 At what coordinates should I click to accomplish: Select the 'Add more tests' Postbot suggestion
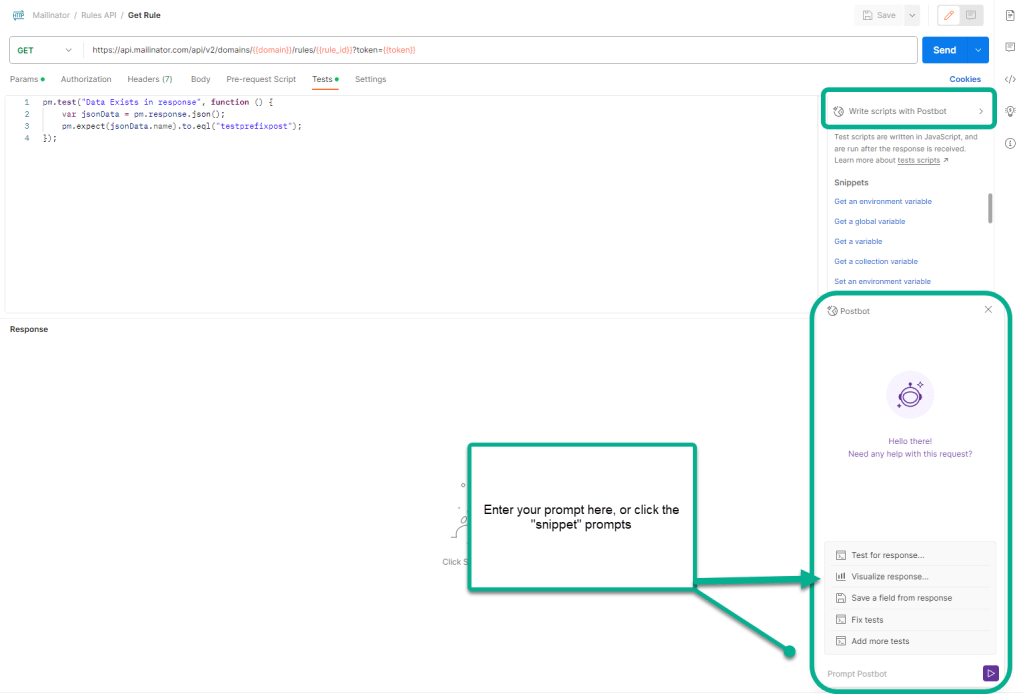tap(880, 641)
